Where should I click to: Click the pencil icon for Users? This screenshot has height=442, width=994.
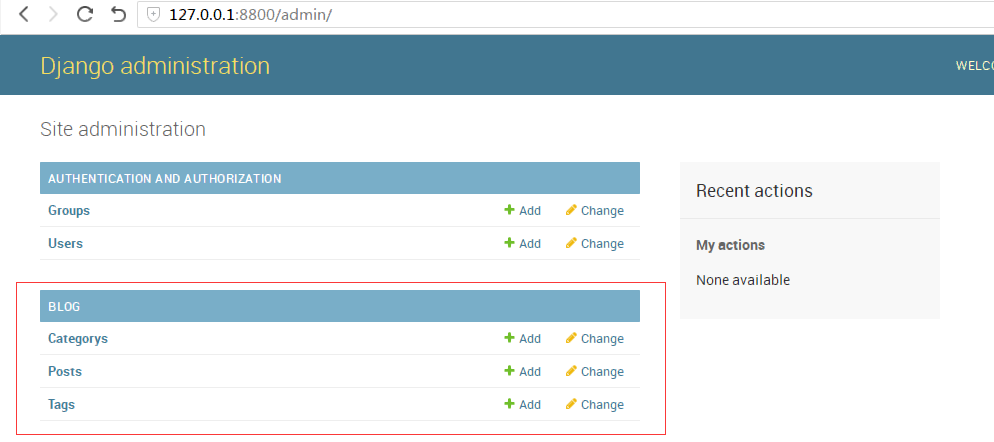pyautogui.click(x=571, y=243)
